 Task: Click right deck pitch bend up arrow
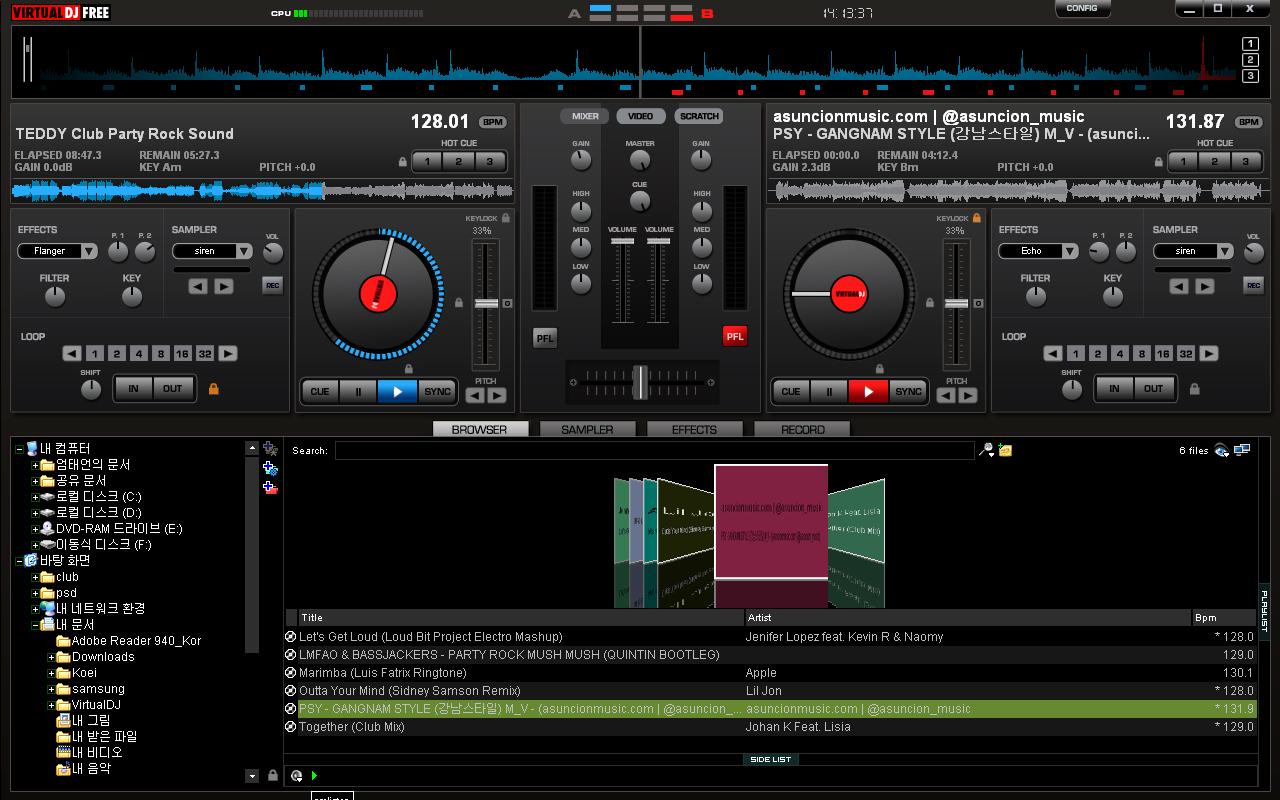(x=968, y=396)
